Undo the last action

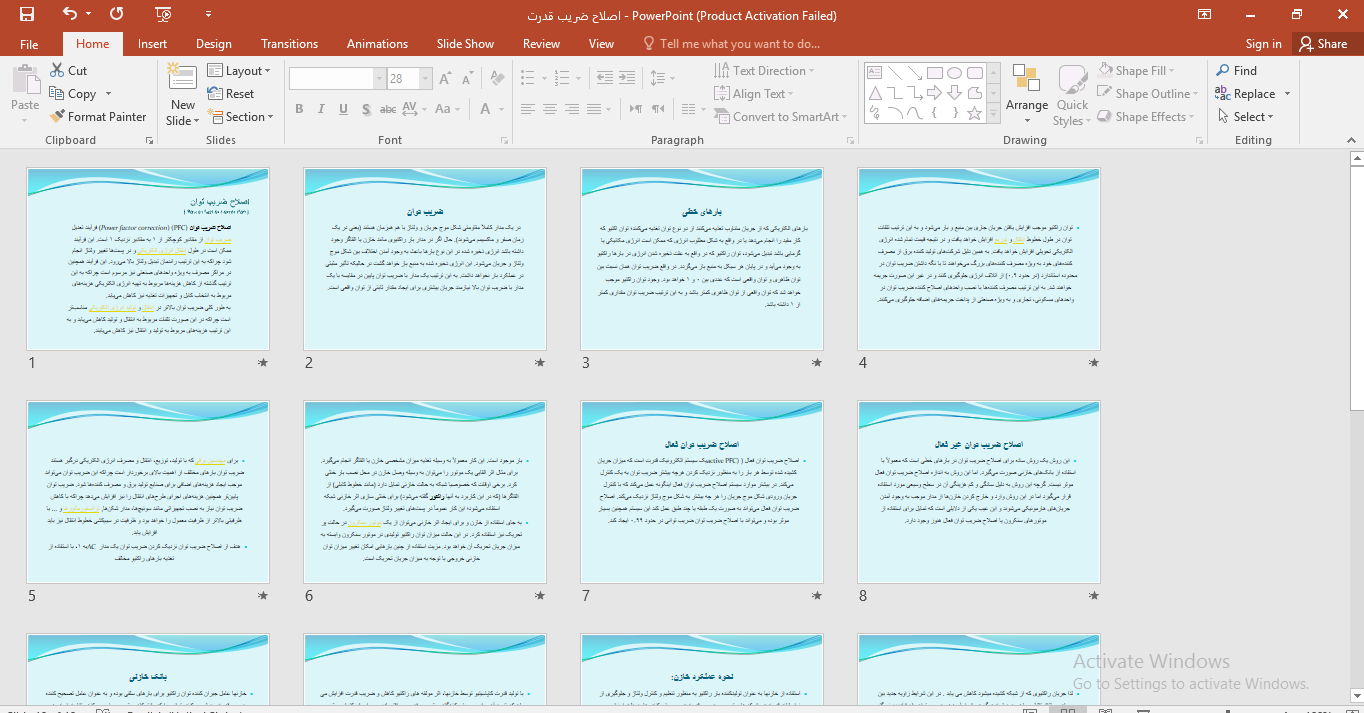pyautogui.click(x=69, y=15)
